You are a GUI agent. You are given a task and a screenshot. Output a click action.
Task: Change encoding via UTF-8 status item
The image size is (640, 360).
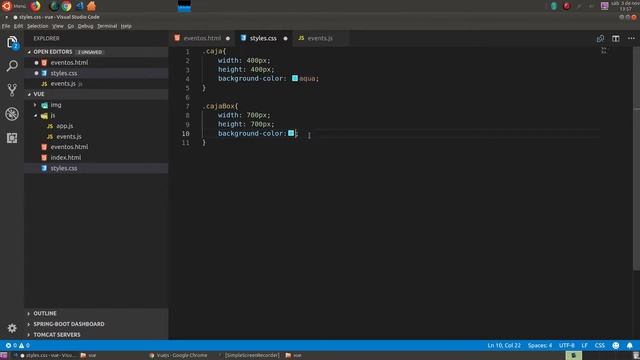pyautogui.click(x=567, y=345)
